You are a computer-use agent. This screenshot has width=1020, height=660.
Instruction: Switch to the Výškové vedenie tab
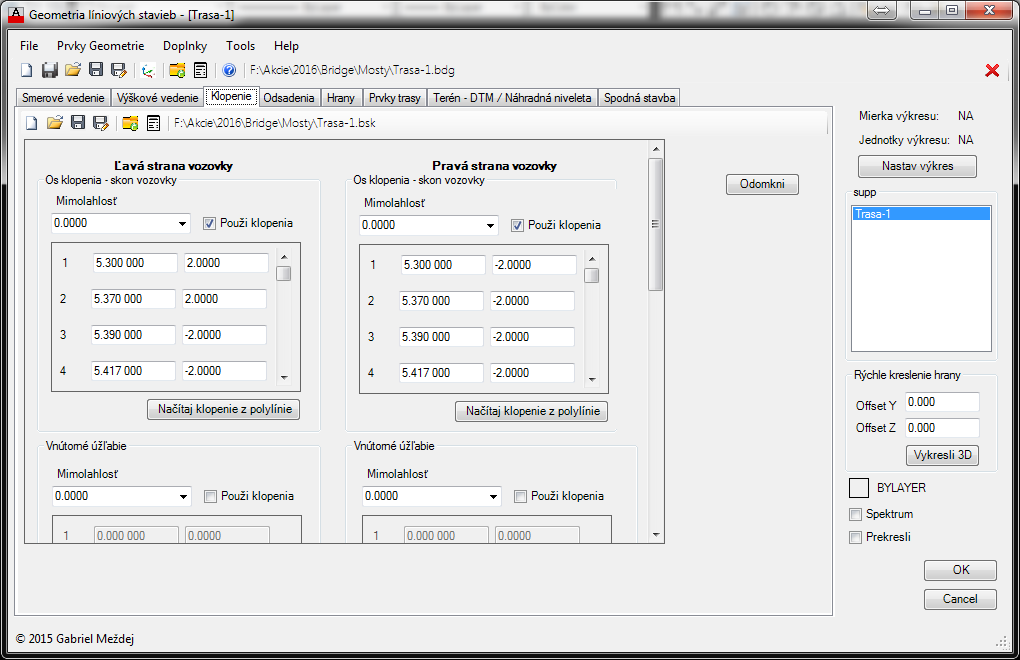tap(157, 98)
